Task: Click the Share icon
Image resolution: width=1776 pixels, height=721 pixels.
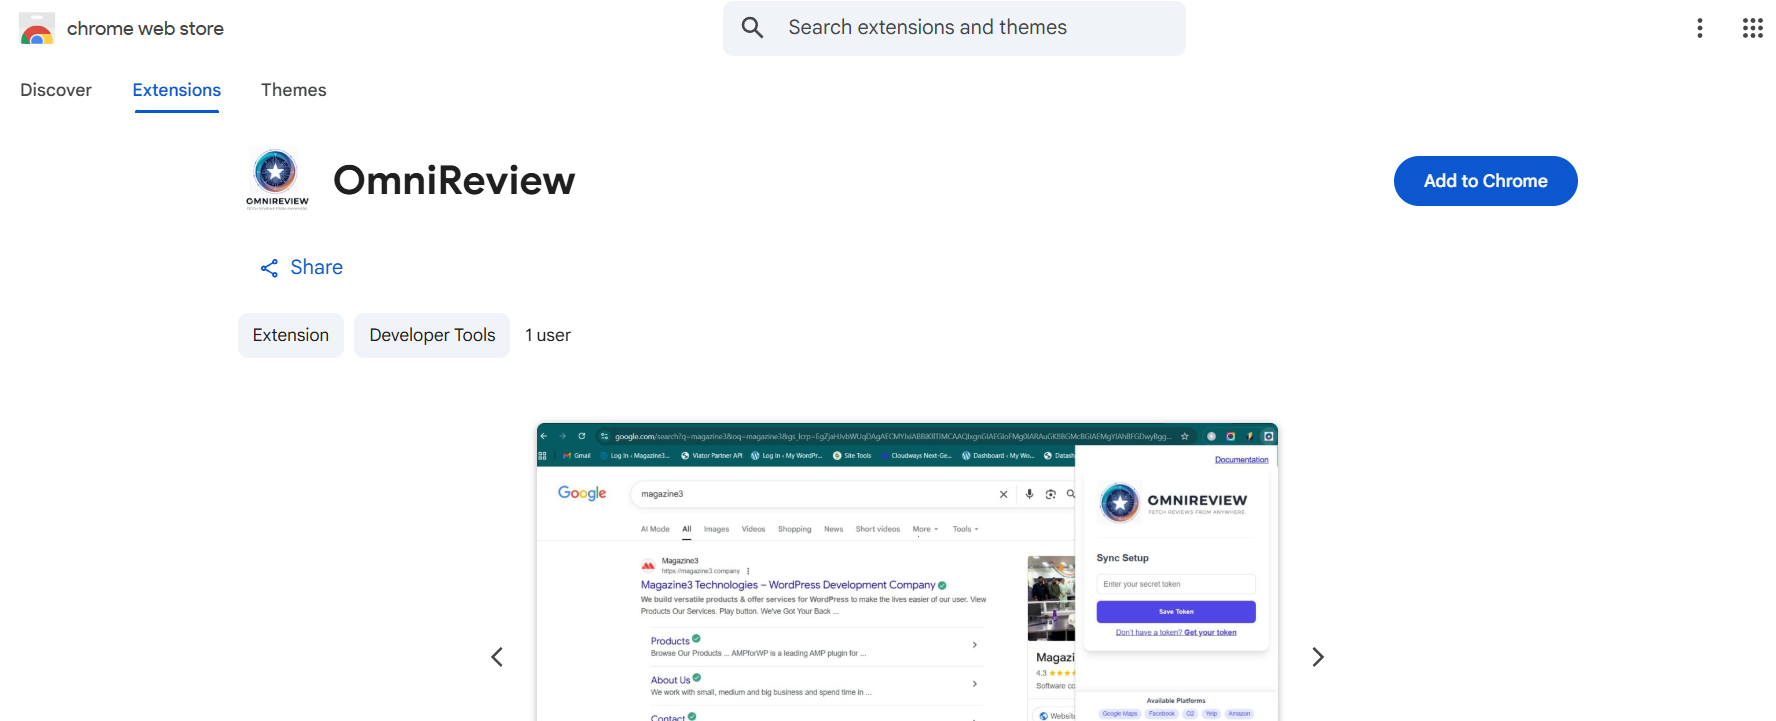Action: [x=269, y=268]
